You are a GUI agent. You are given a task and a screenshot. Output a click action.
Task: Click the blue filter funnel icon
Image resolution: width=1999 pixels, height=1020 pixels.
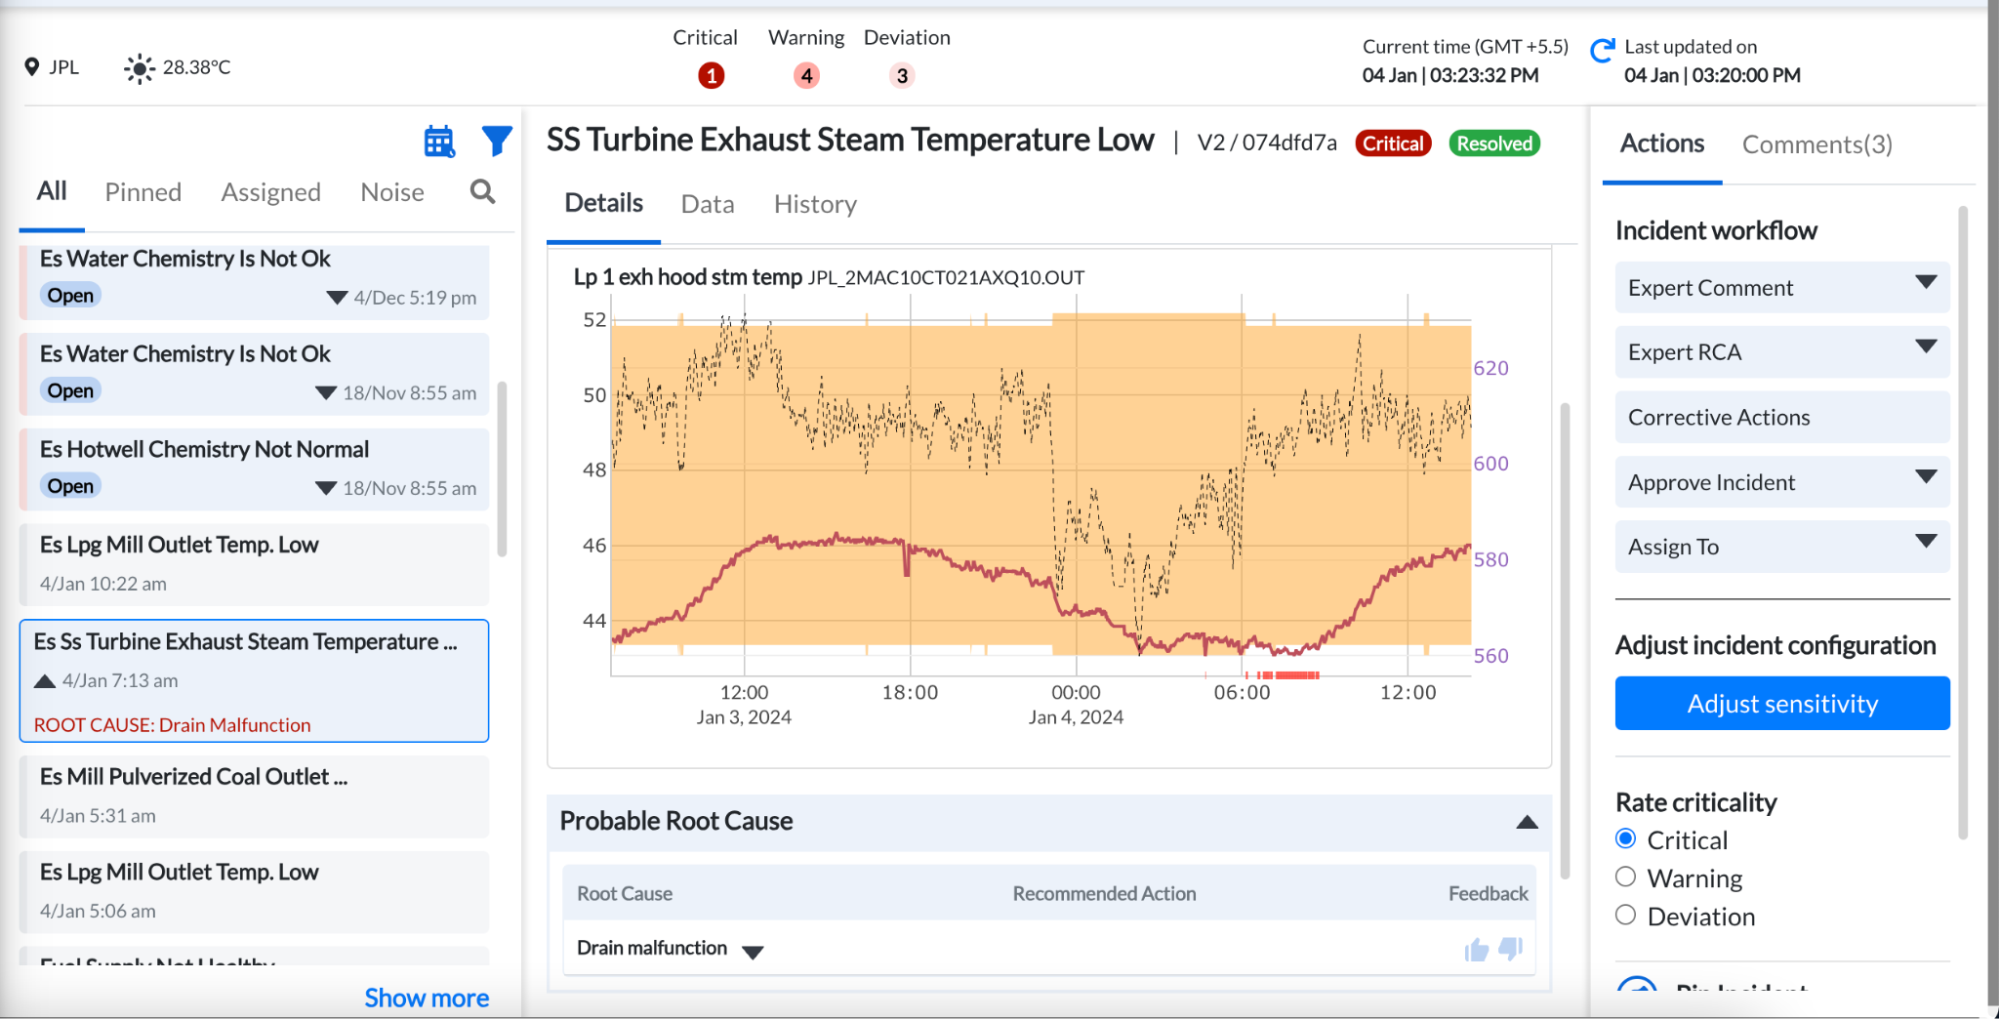(x=496, y=141)
